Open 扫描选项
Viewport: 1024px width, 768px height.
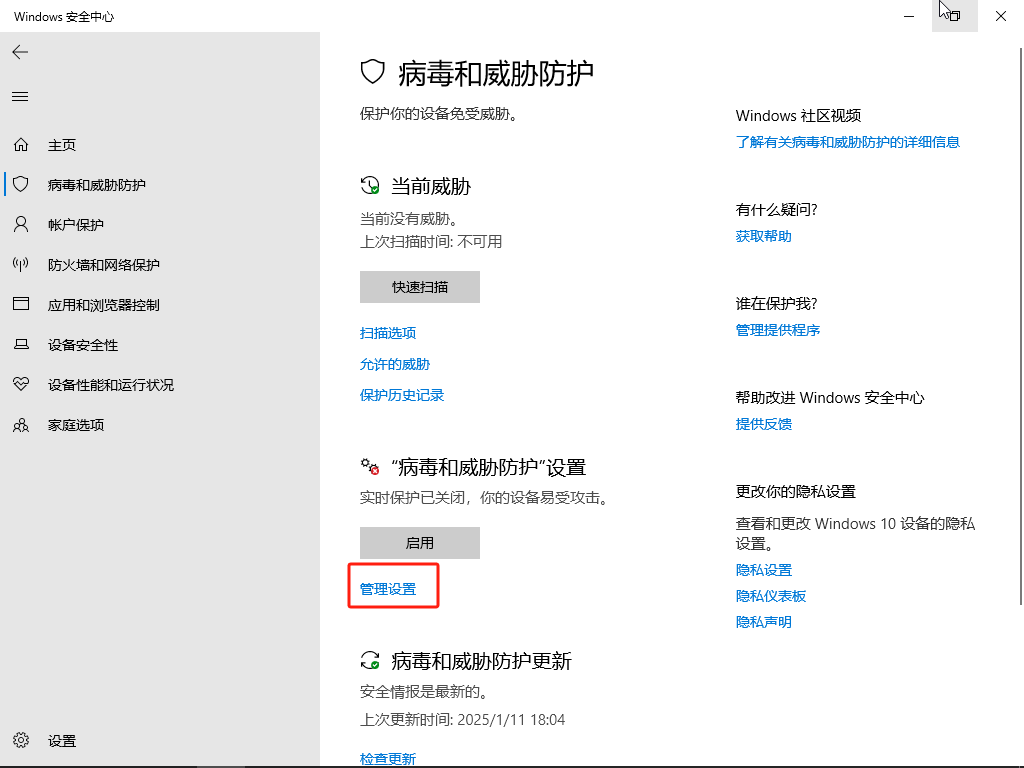[x=387, y=332]
